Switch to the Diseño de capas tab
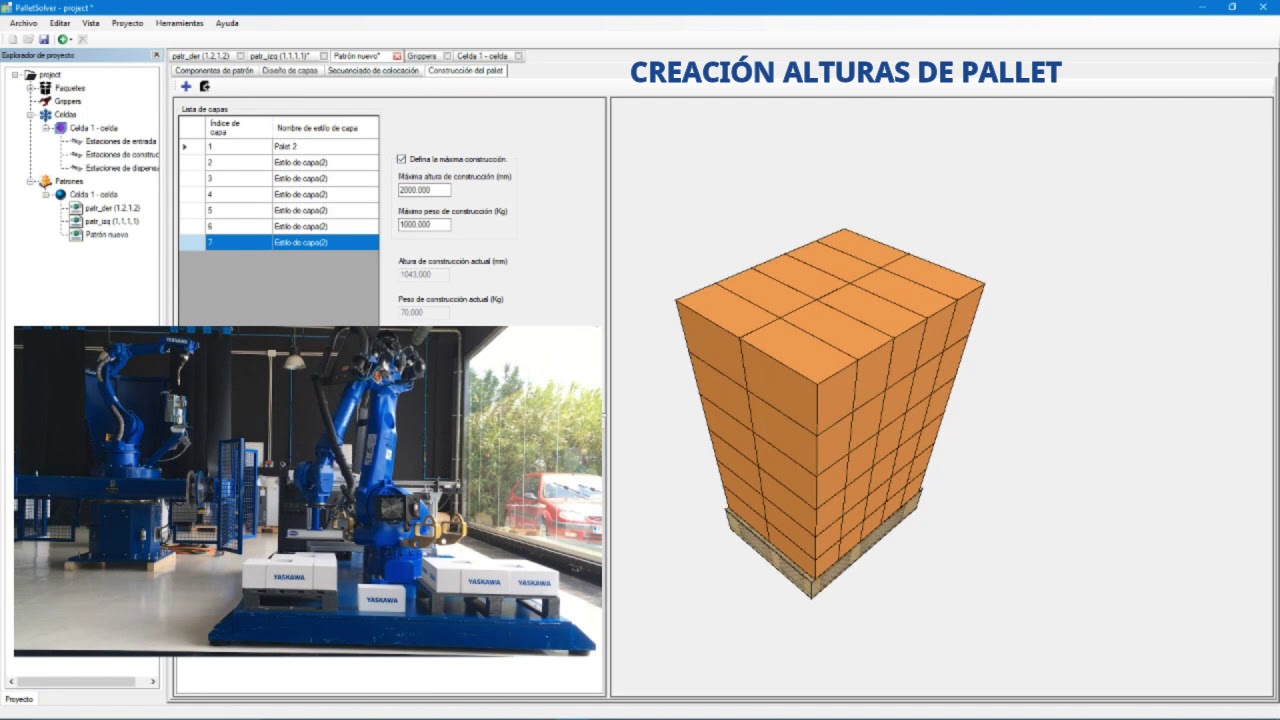The image size is (1280, 720). tap(290, 71)
